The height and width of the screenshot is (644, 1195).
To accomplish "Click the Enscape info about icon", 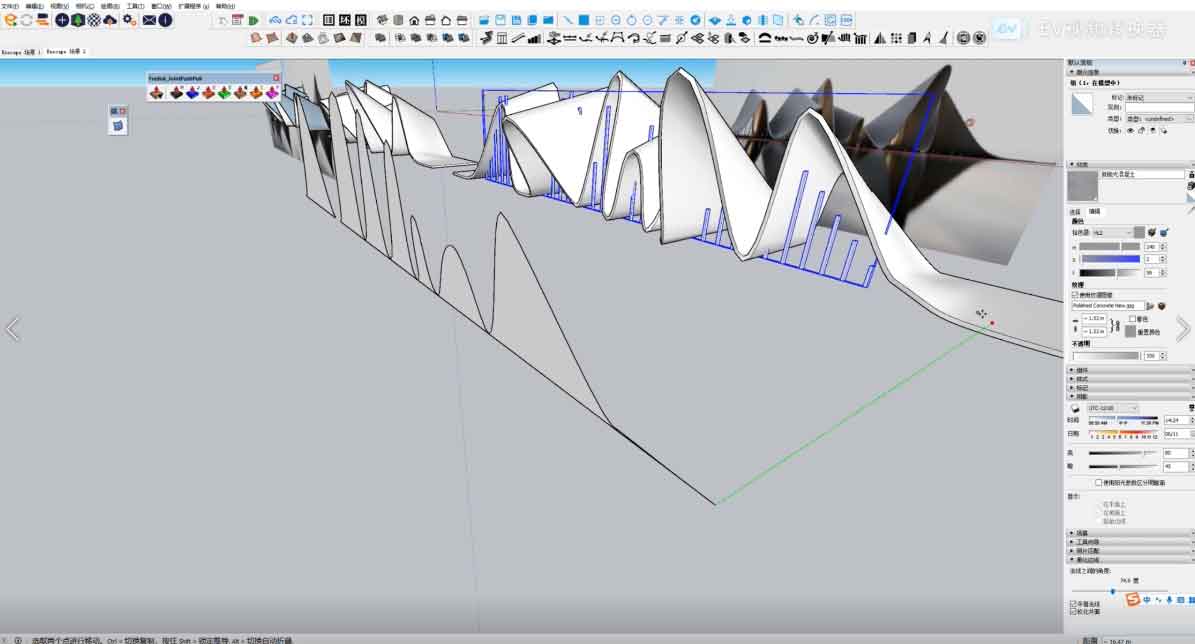I will coord(165,20).
